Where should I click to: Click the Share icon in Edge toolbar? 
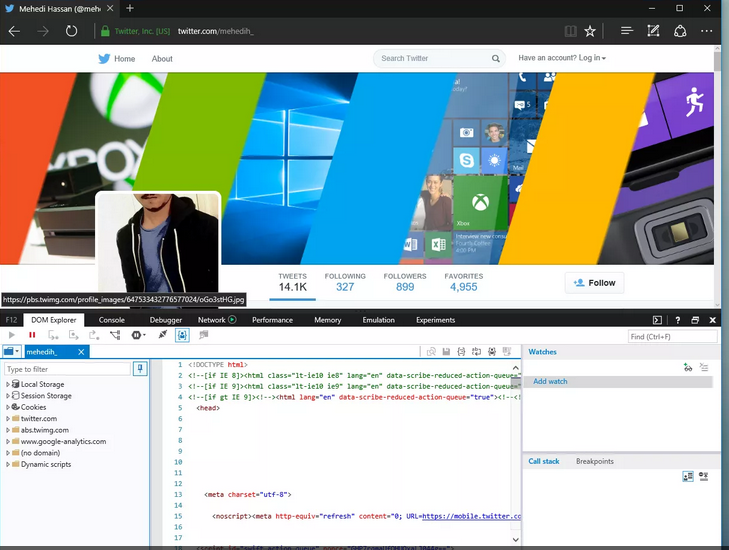tap(680, 31)
